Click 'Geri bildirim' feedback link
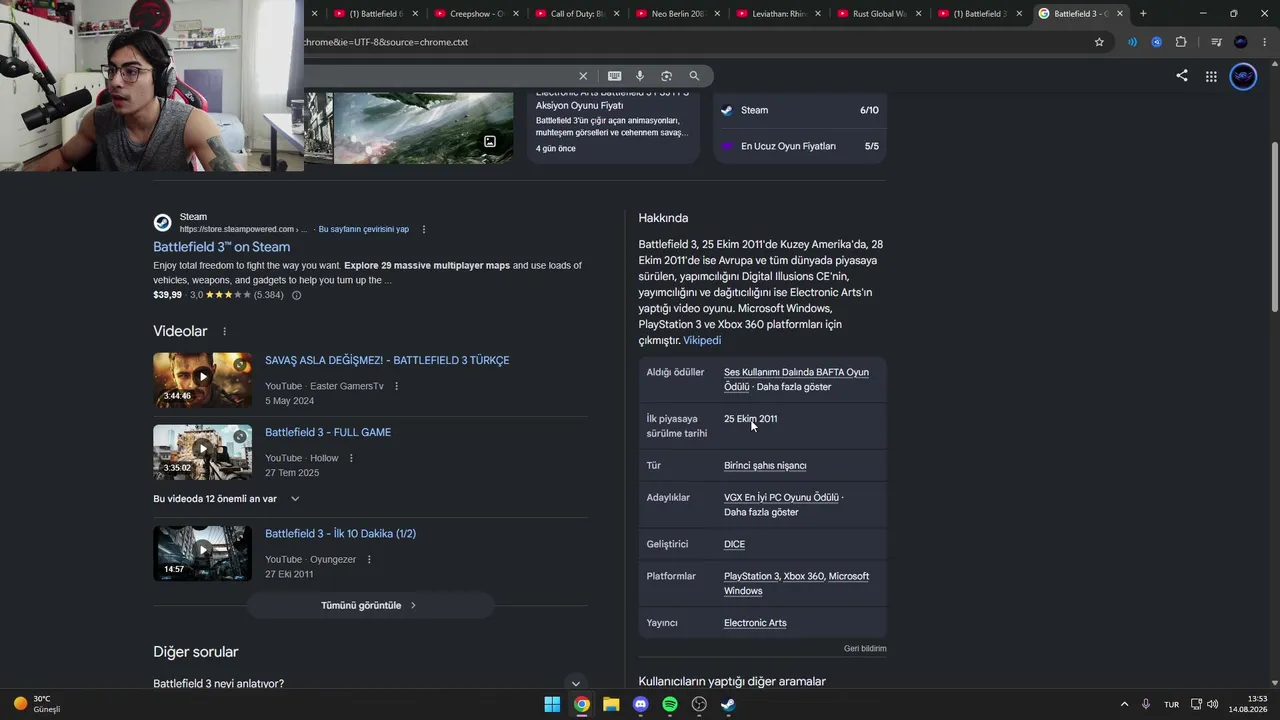Screen dimensions: 1280x720 pyautogui.click(x=865, y=649)
